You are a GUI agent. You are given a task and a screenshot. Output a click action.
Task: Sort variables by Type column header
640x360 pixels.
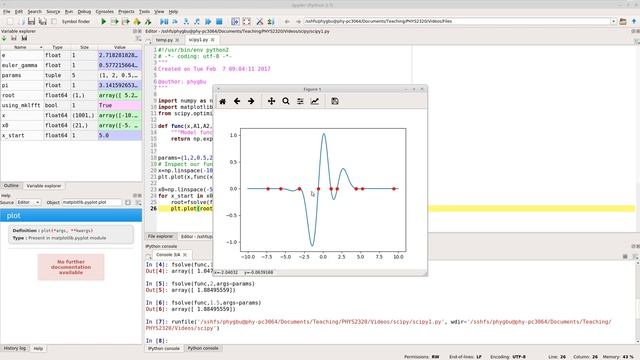pyautogui.click(x=57, y=47)
